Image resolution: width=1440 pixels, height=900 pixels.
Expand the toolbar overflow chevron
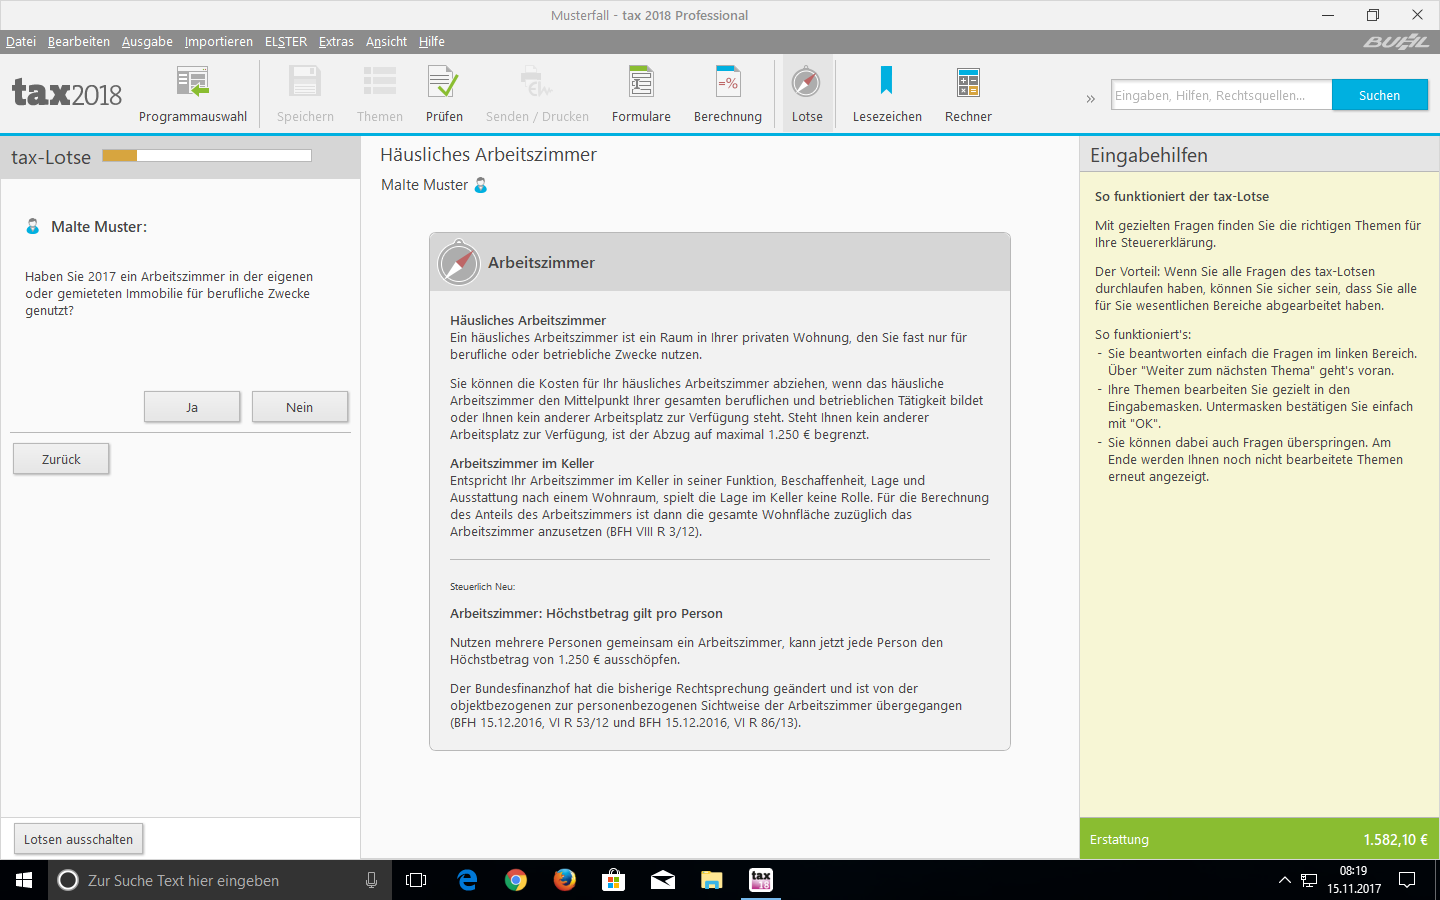(x=1090, y=98)
